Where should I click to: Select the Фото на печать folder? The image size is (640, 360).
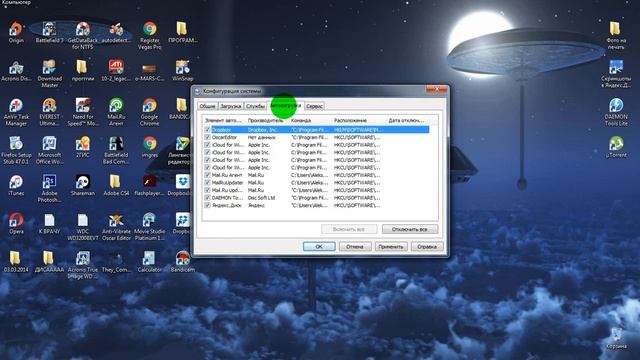click(x=616, y=36)
